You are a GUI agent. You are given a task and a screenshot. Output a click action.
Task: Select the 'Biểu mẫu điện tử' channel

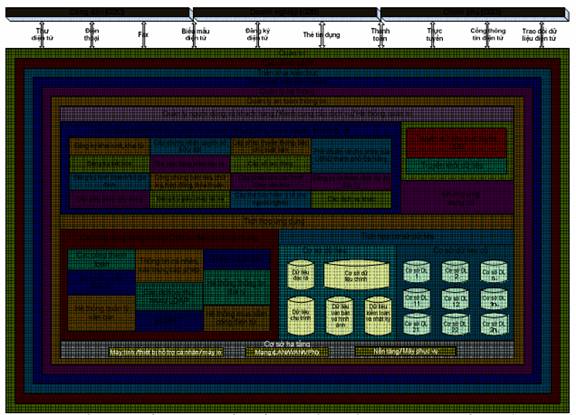pyautogui.click(x=195, y=35)
